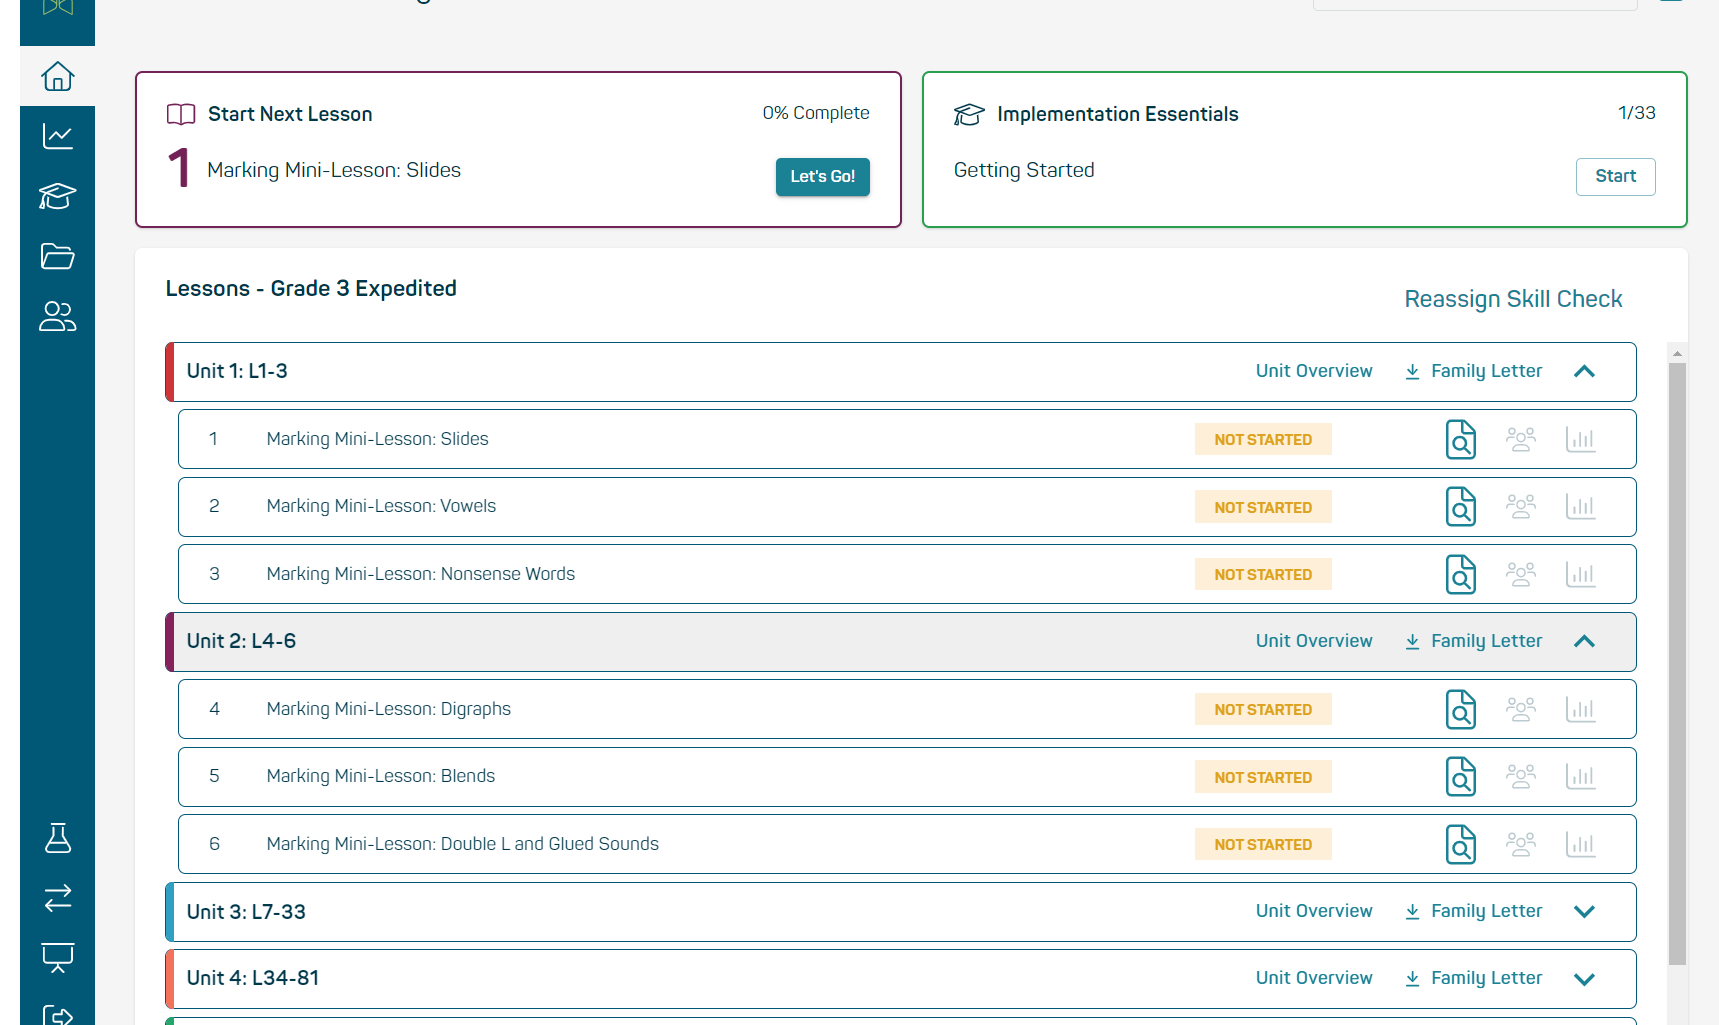Open the students/groups sidebar icon
Screen dimensions: 1719x1025
coord(57,317)
